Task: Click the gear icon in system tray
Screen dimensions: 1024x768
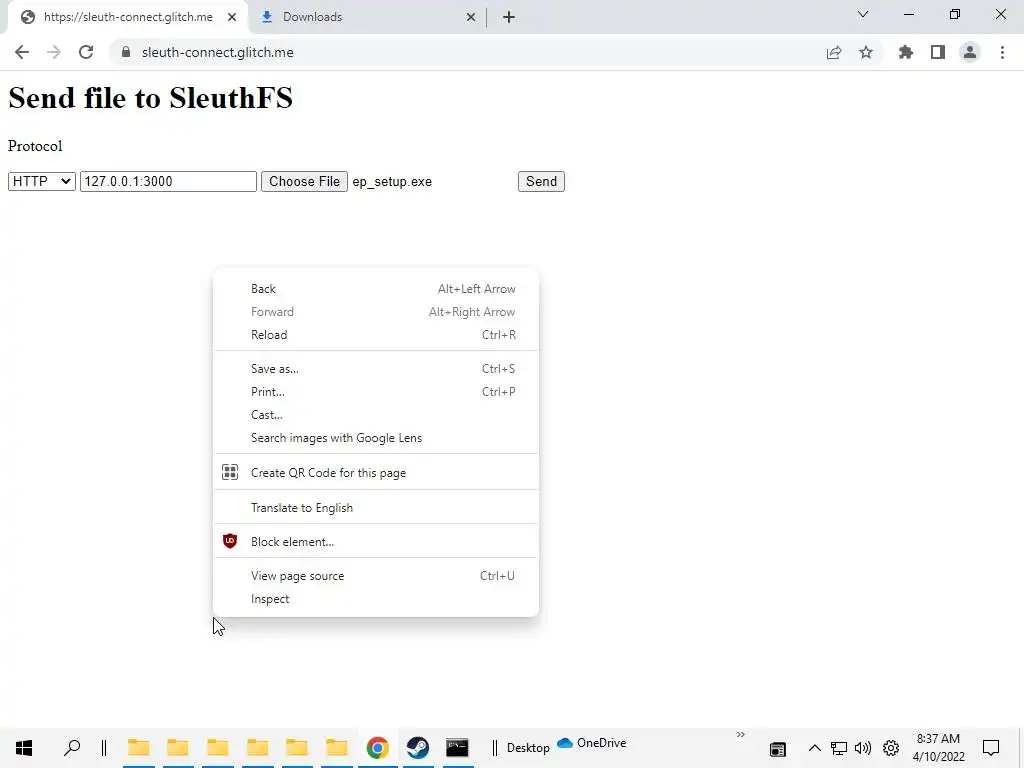Action: [x=891, y=748]
